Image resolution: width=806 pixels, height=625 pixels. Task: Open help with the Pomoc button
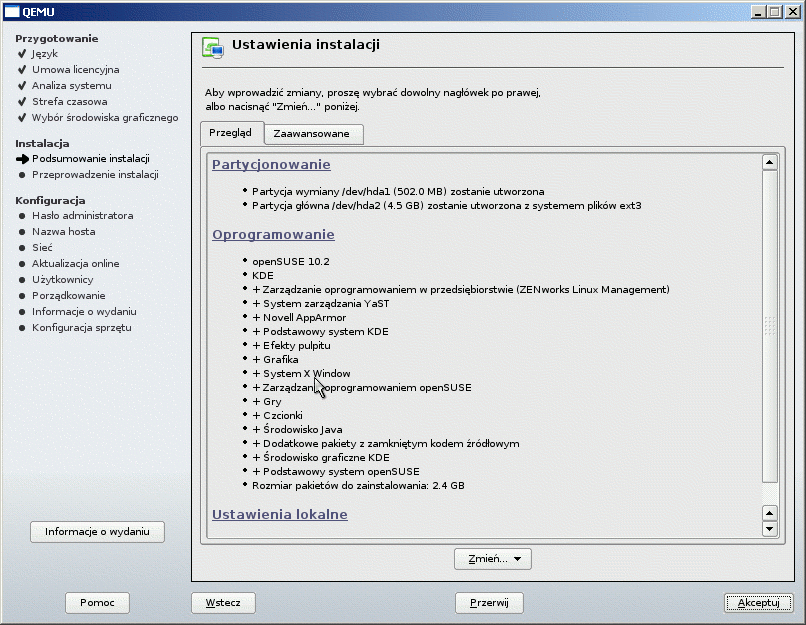(x=98, y=603)
